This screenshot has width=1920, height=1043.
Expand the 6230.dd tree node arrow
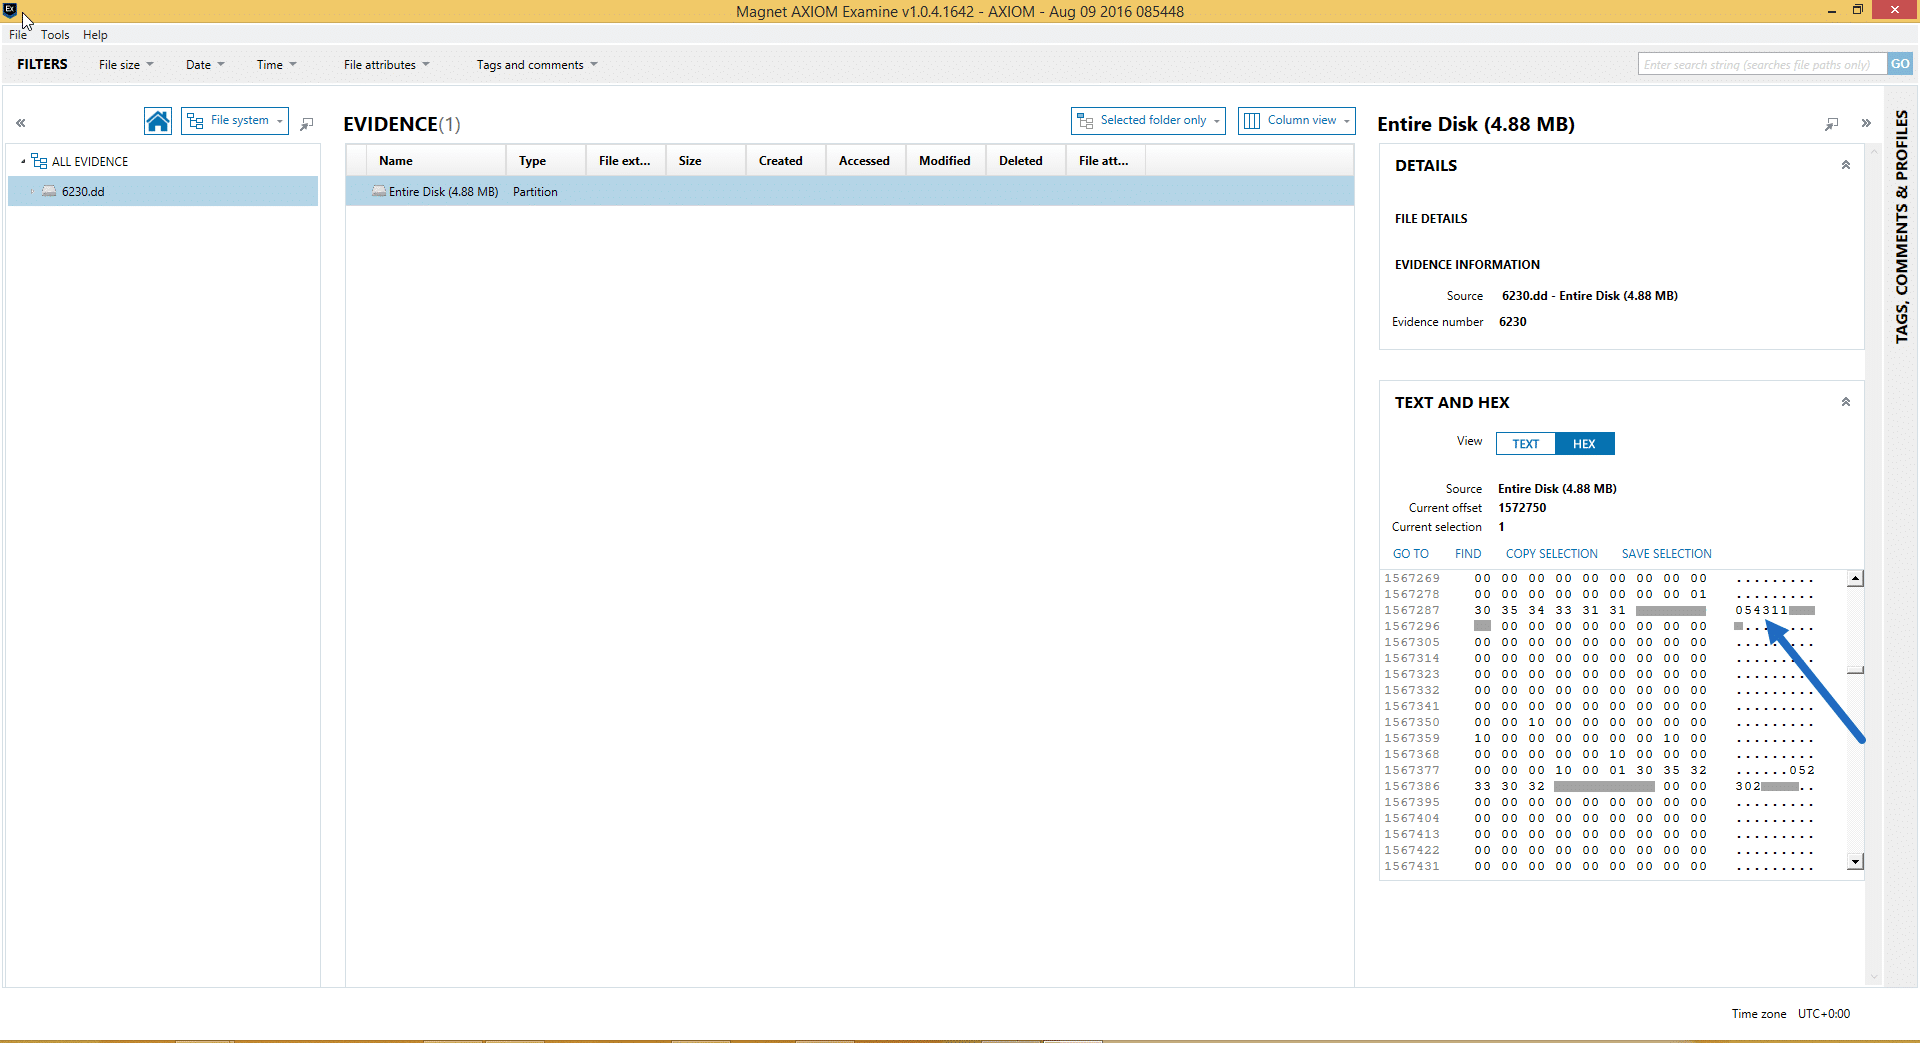tap(32, 191)
